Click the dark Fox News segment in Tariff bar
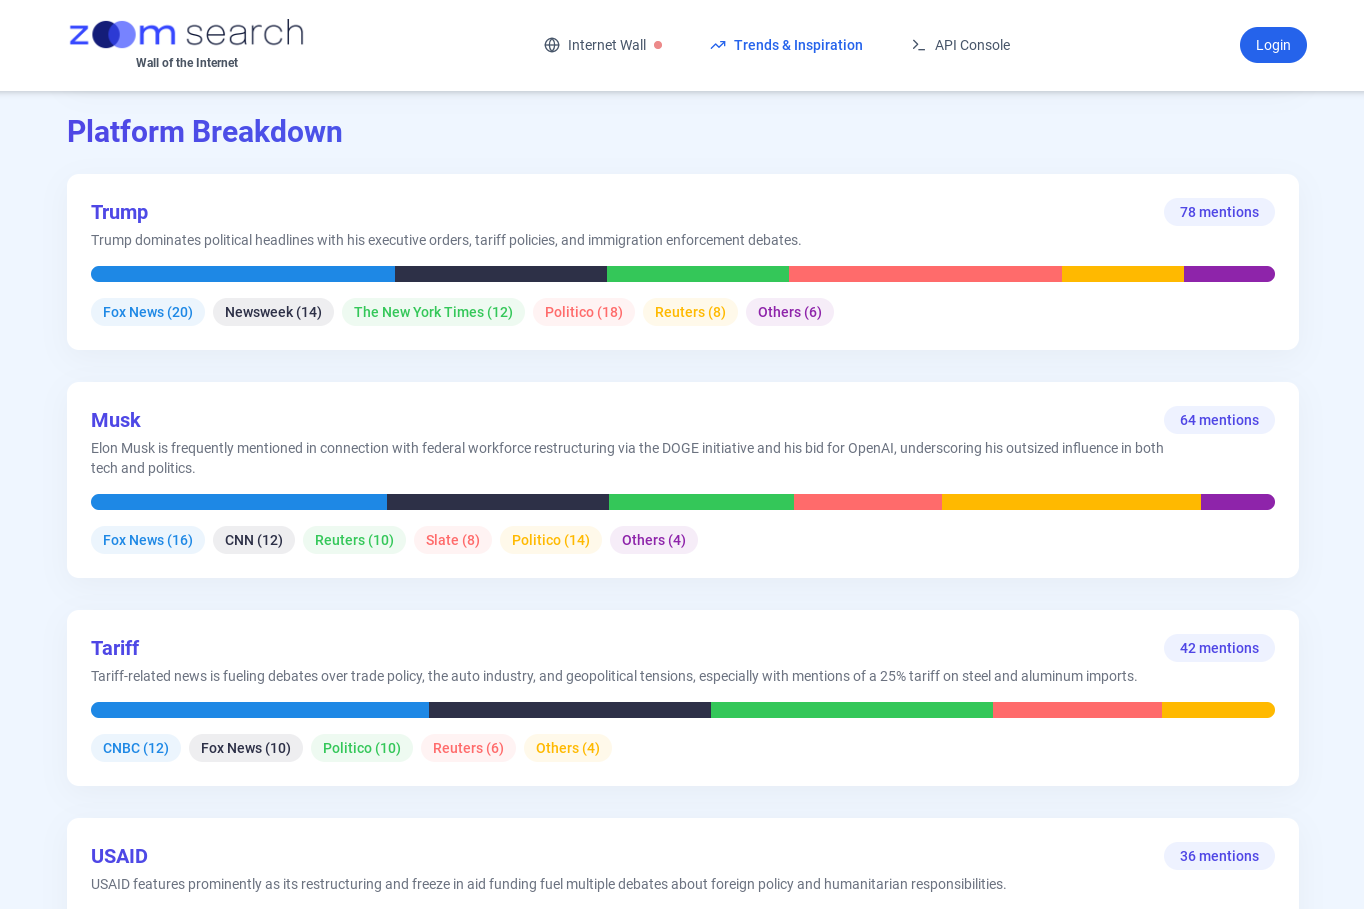 pos(570,710)
